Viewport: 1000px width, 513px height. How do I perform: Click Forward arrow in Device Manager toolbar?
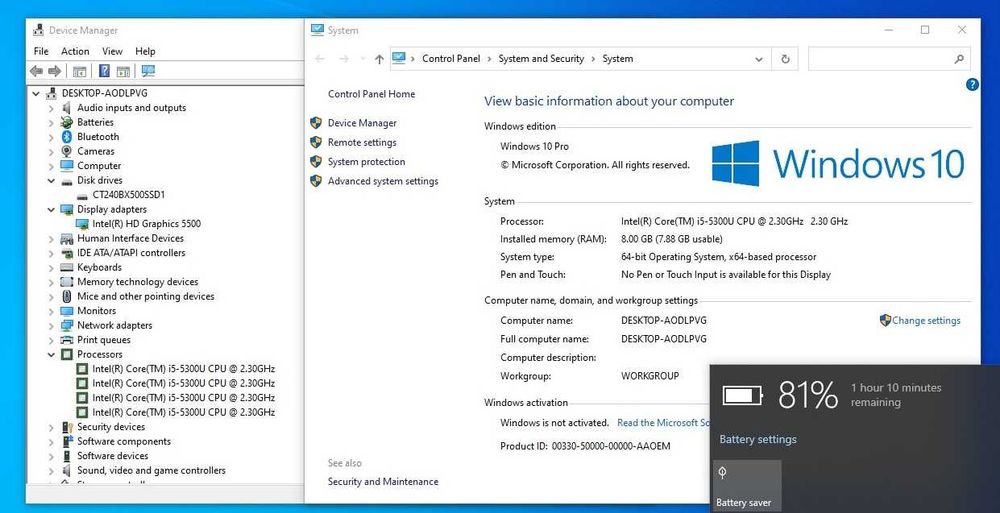coord(55,71)
